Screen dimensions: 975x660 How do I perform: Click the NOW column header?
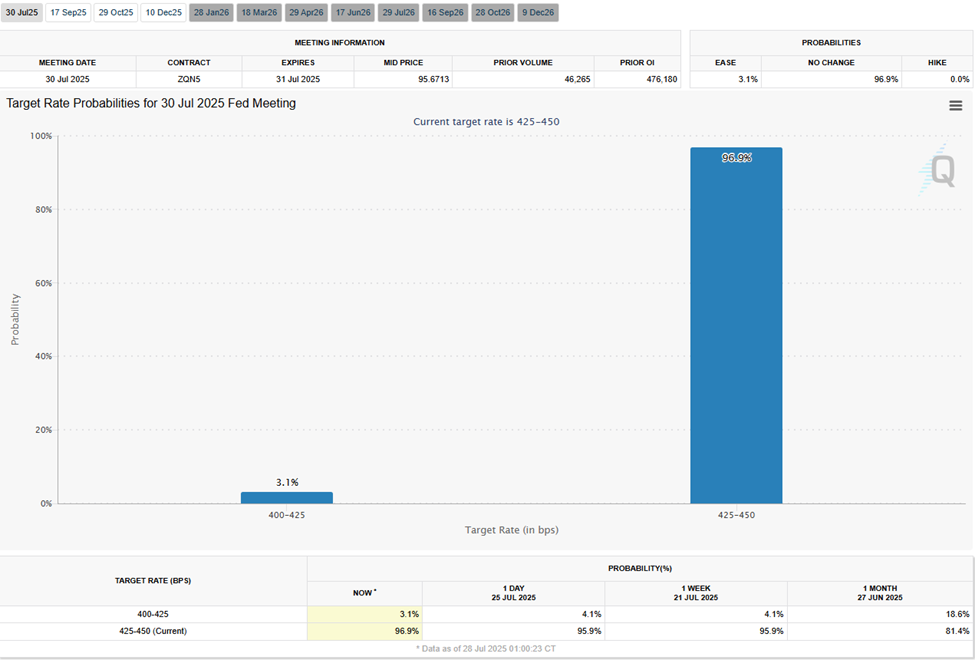[x=363, y=592]
